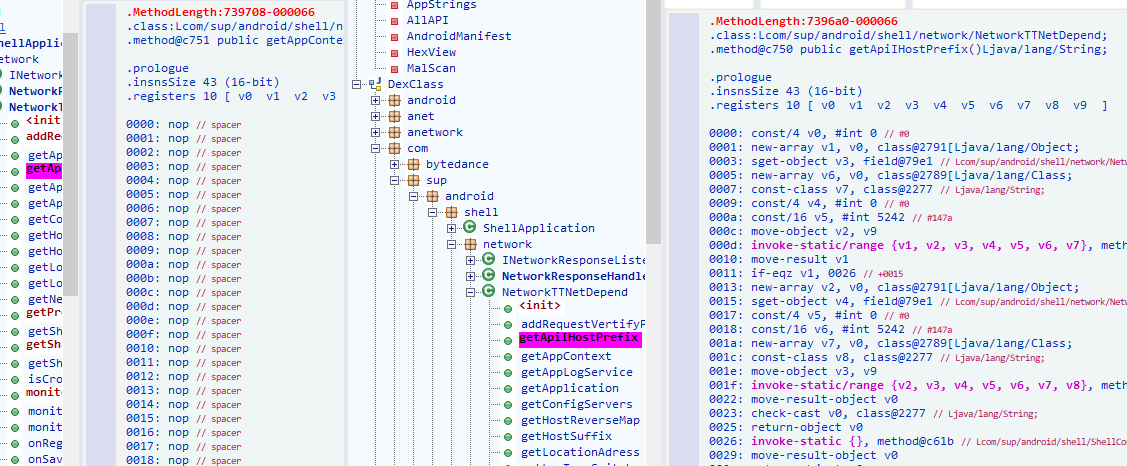Click the anetwork package icon

point(394,132)
